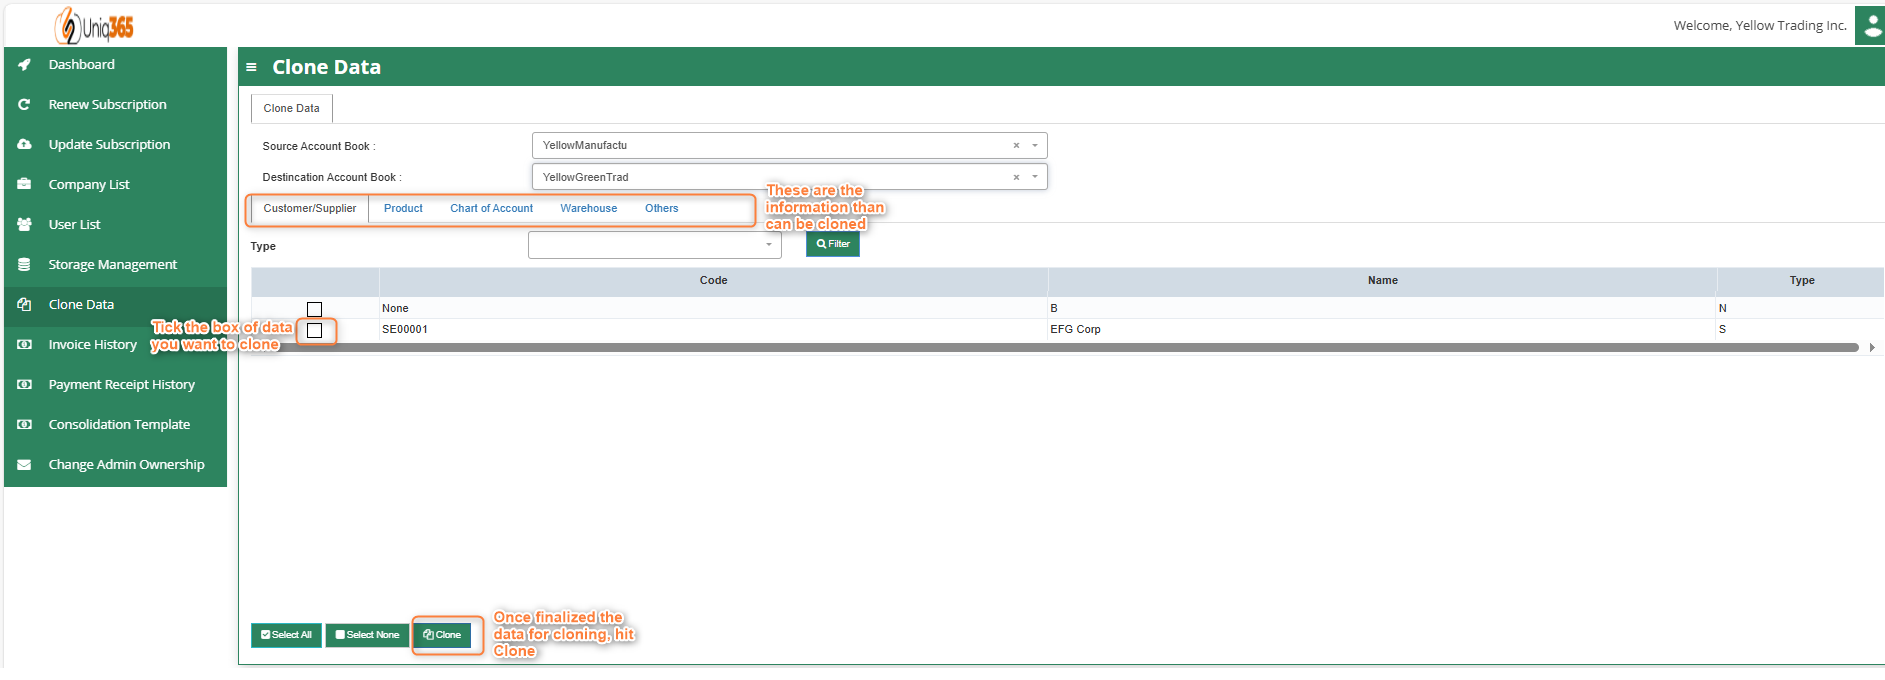Toggle sidebar with hamburger menu icon
Image resolution: width=1885 pixels, height=680 pixels.
[252, 68]
